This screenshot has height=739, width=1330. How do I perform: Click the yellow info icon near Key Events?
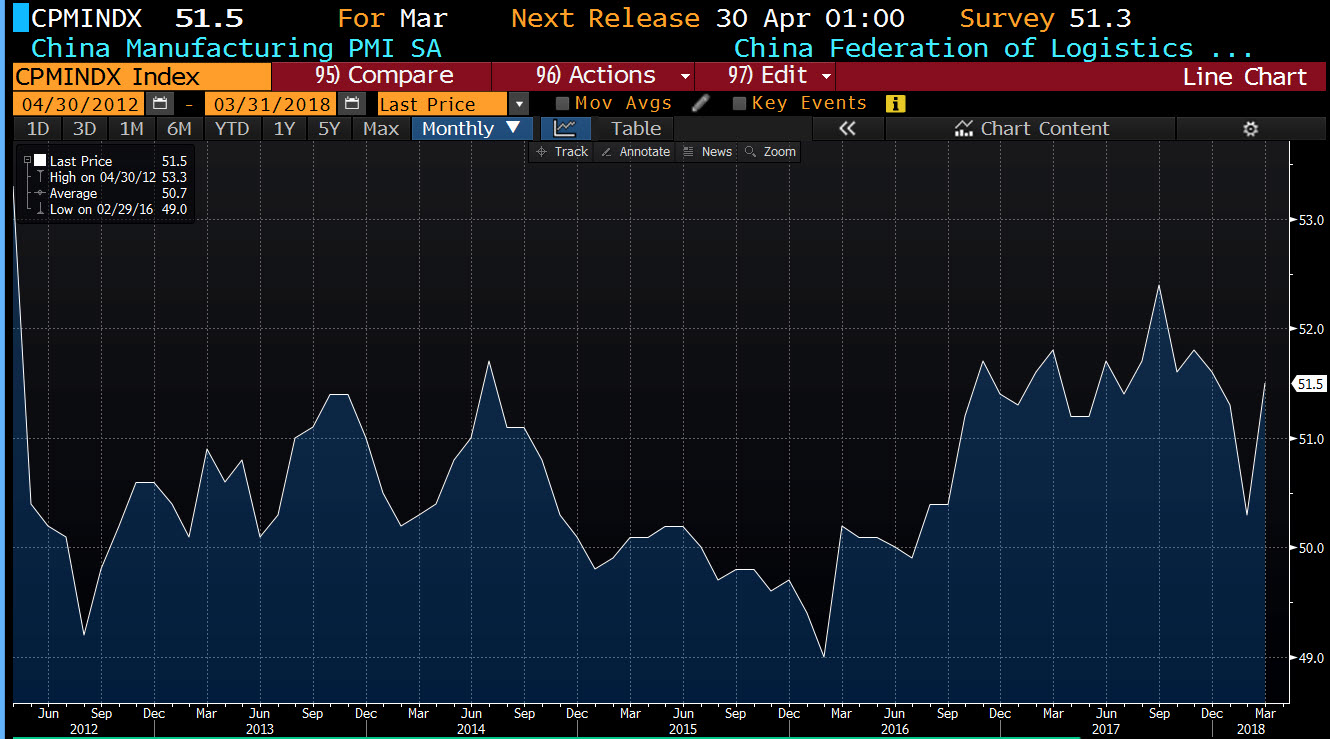click(x=895, y=103)
